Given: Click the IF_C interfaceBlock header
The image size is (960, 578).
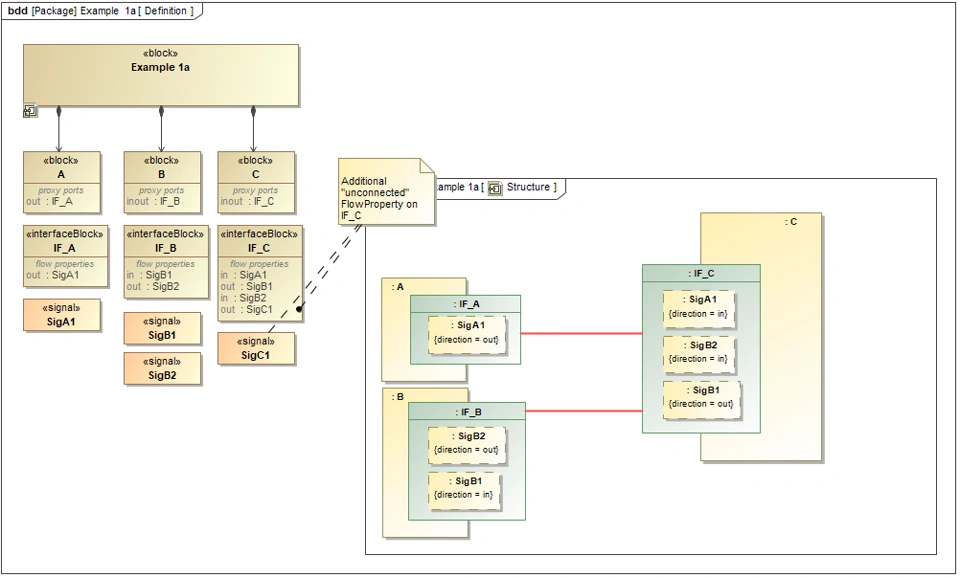Looking at the screenshot, I should coord(260,241).
